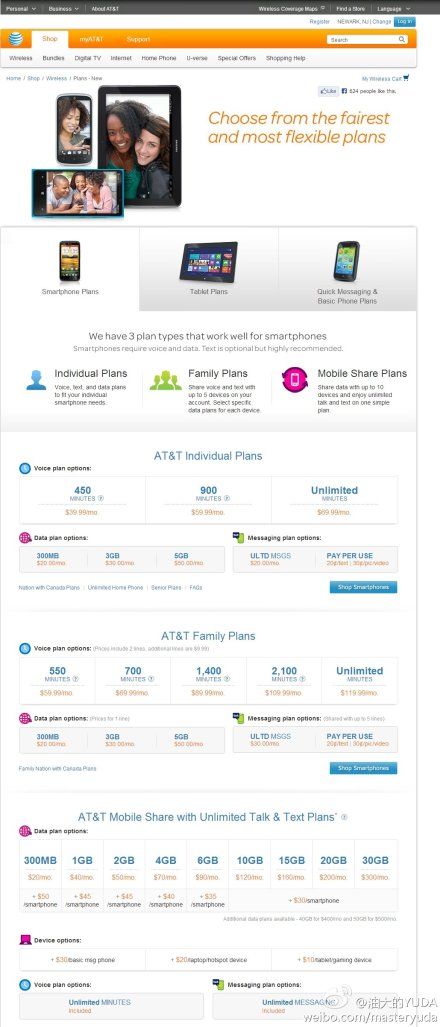
Task: Click the Individual Plans person icon
Action: click(37, 380)
